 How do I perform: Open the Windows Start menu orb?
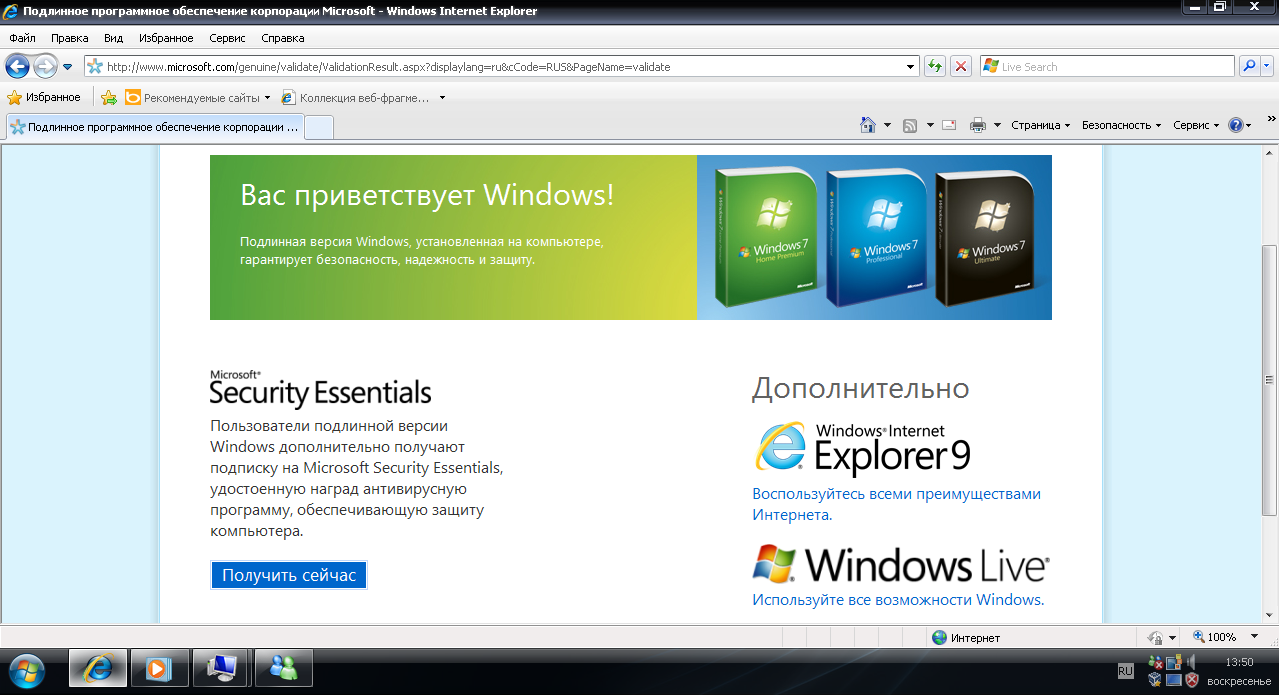(27, 669)
